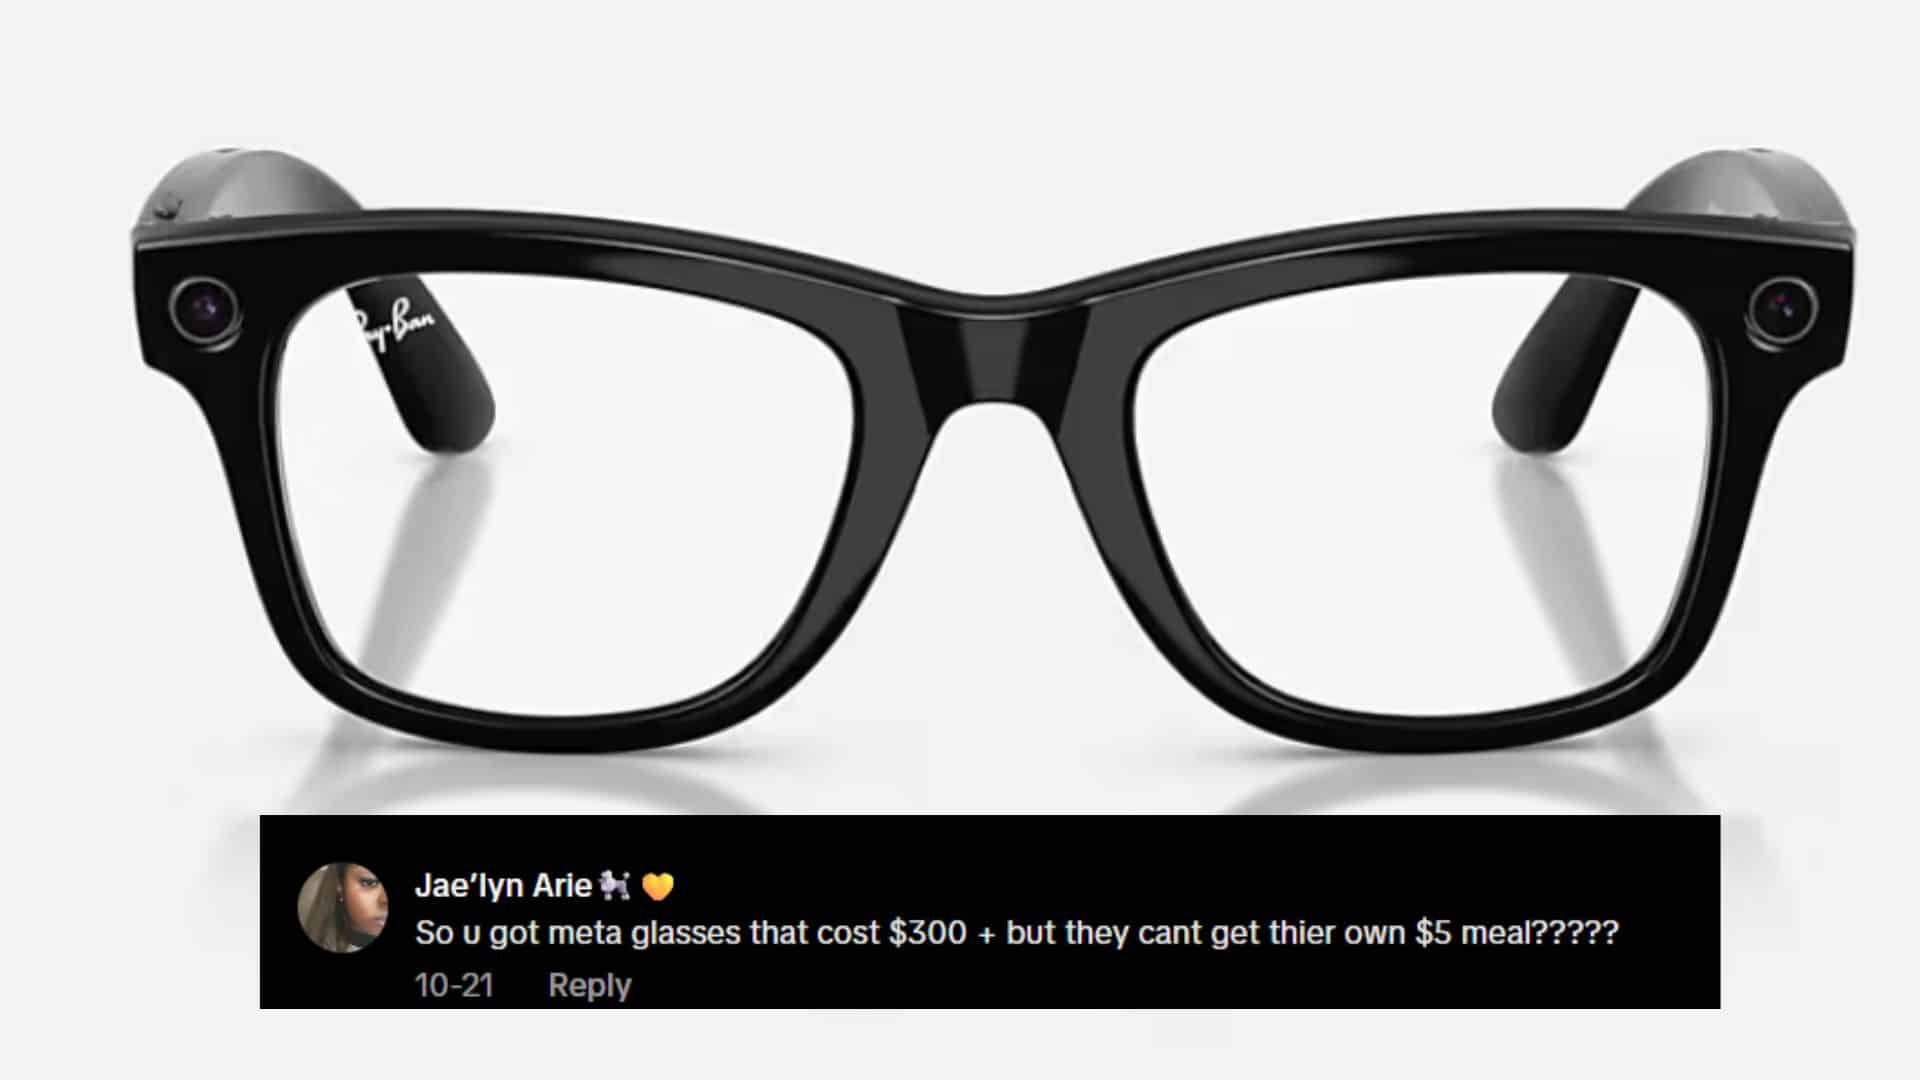The width and height of the screenshot is (1920, 1080).
Task: Open Jae'lyn Arie's profile avatar
Action: pos(343,907)
